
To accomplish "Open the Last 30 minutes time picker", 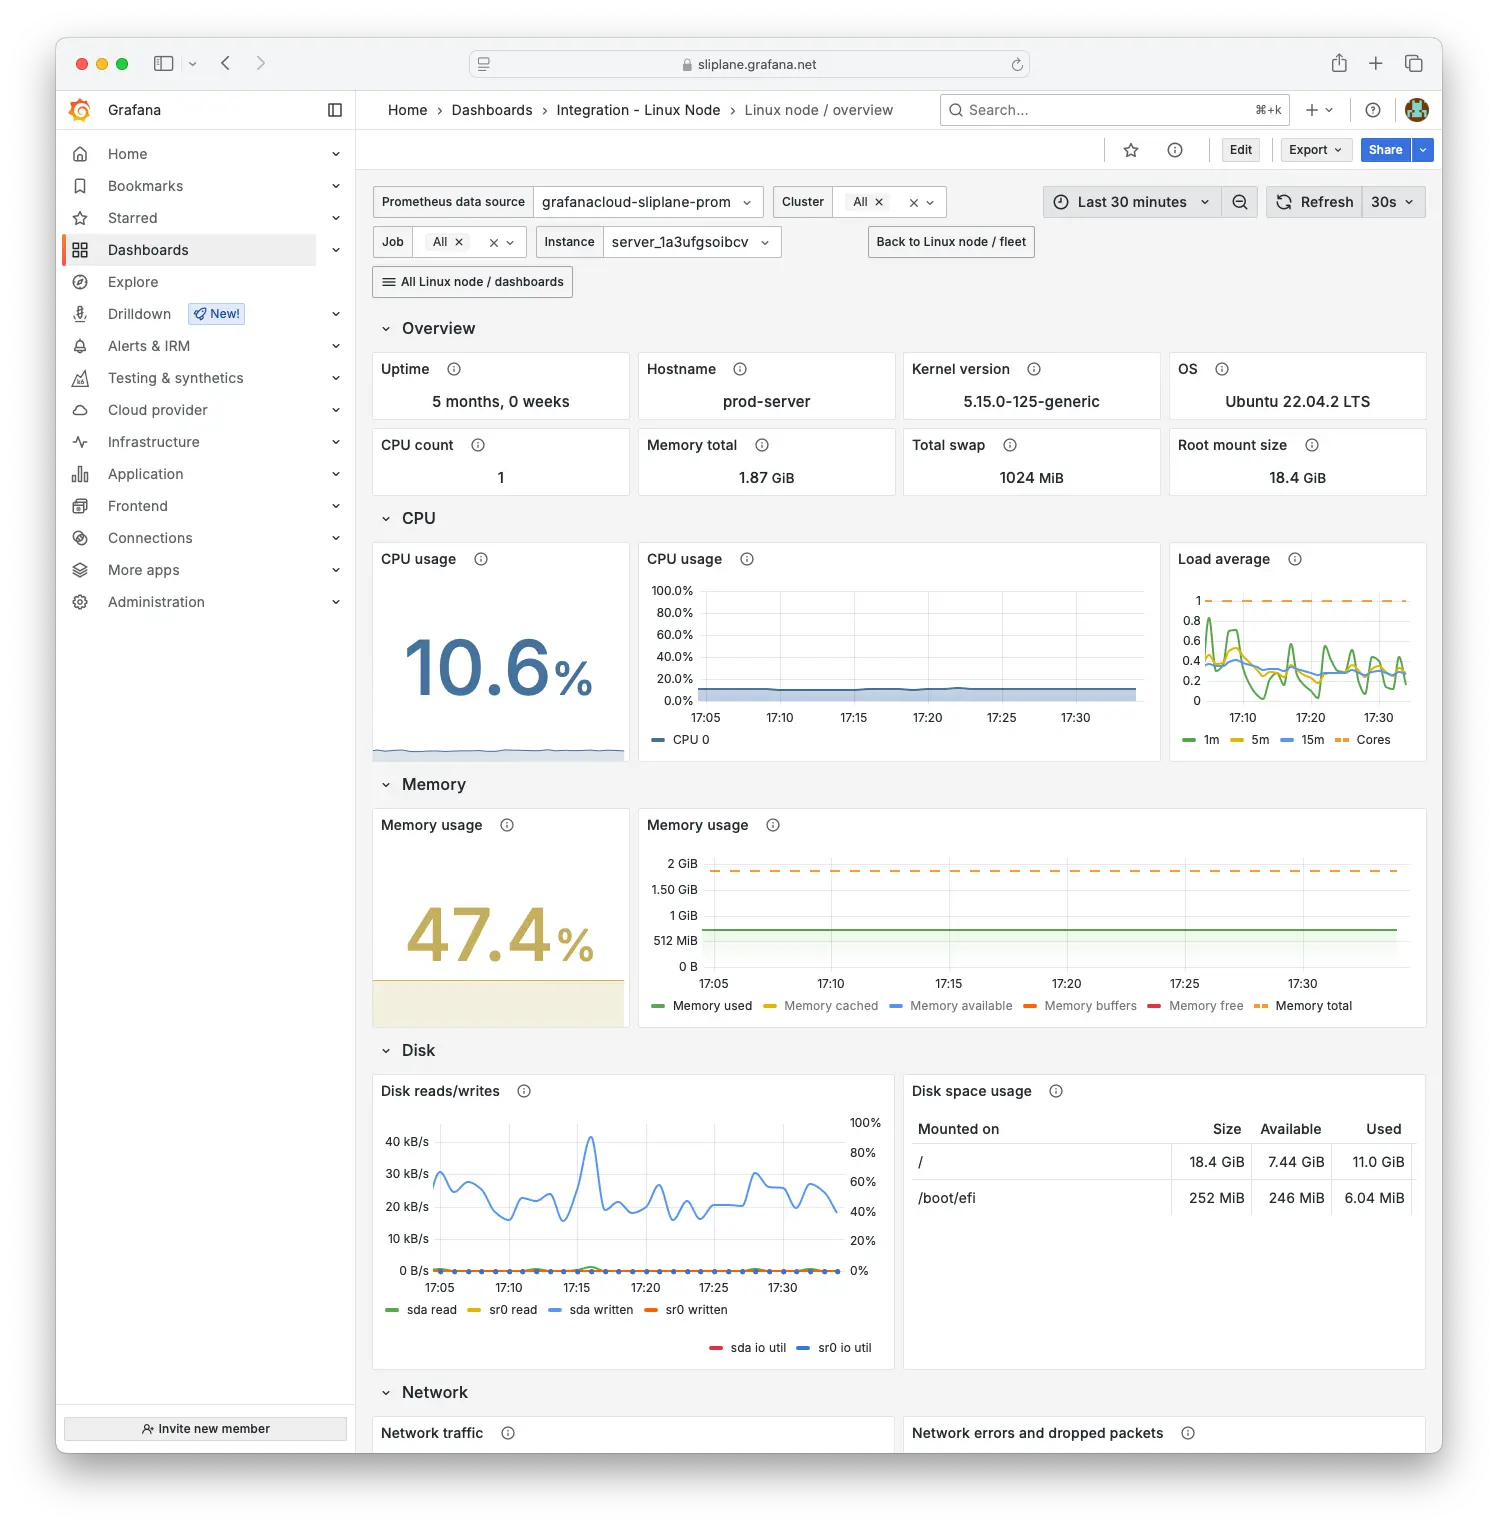I will (x=1132, y=202).
